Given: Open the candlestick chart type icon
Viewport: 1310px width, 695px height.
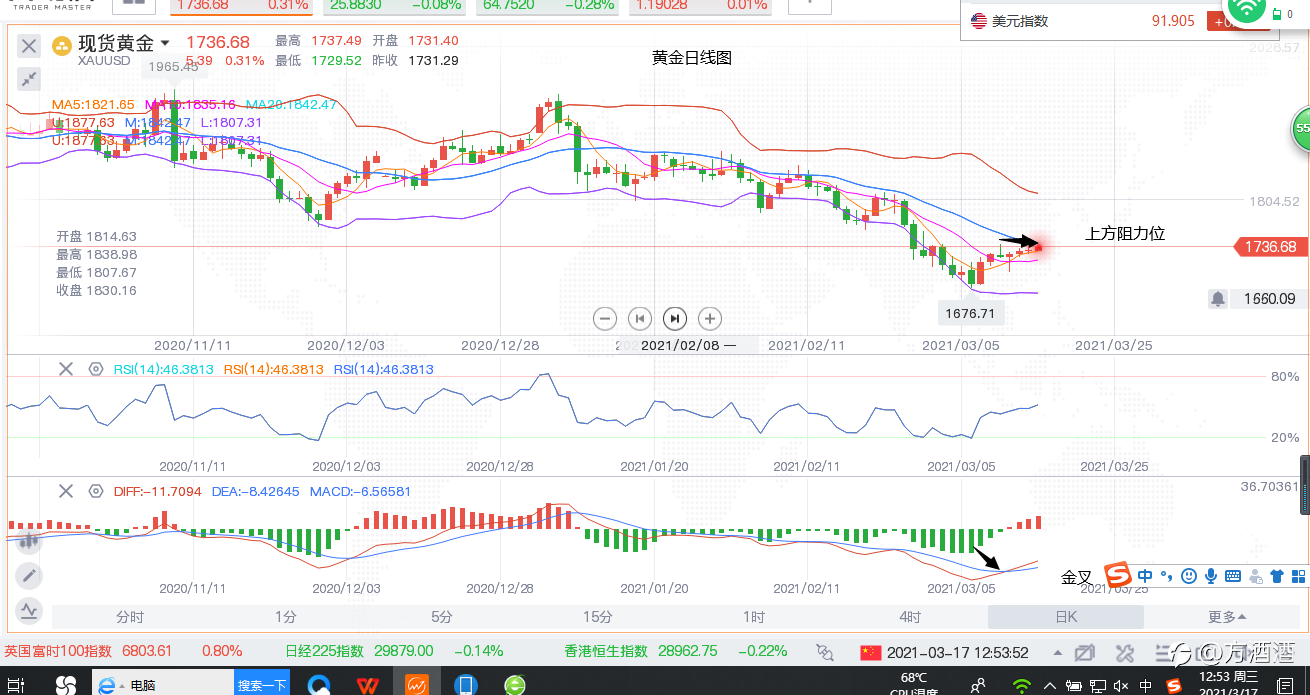Looking at the screenshot, I should pos(28,540).
